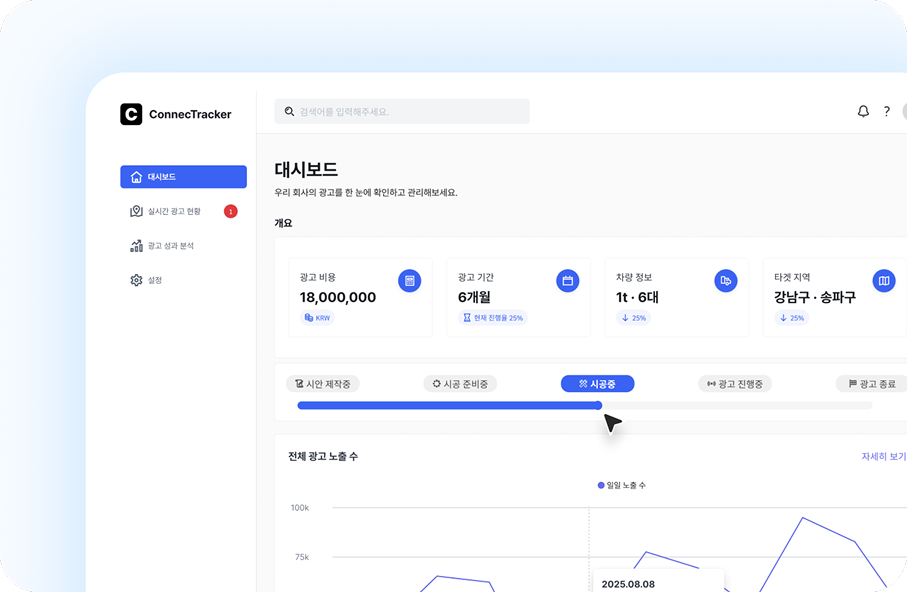Click the search magnifier icon
This screenshot has height=592, width=907.
tap(290, 112)
